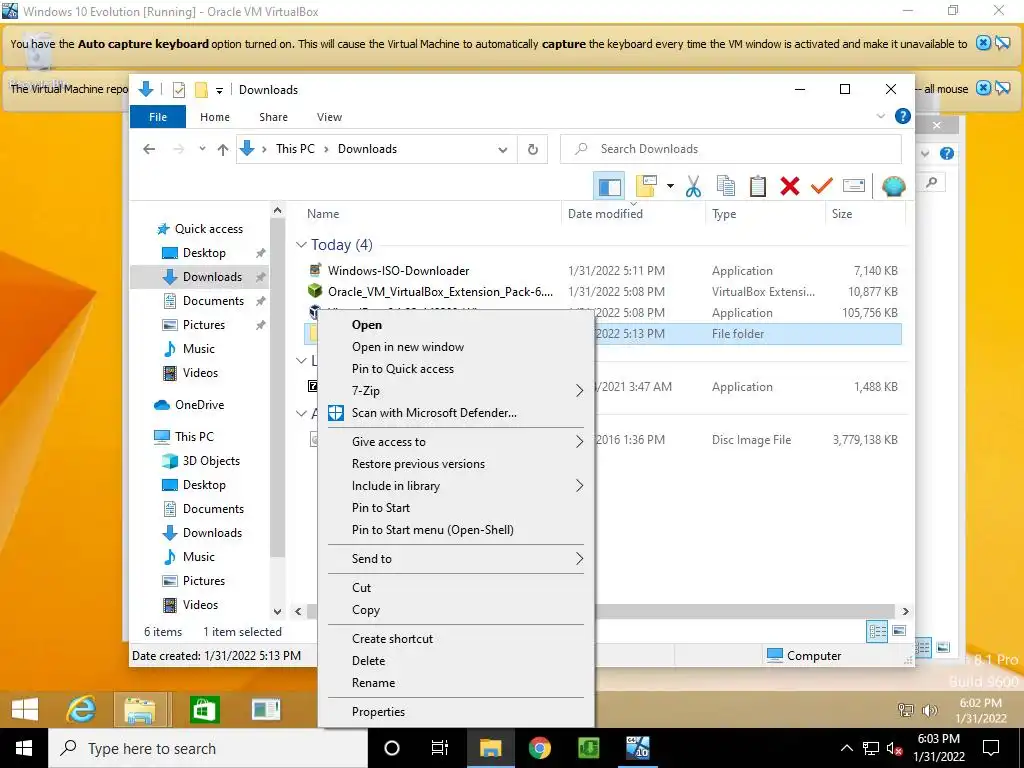Click the blue Help question mark icon

903,116
